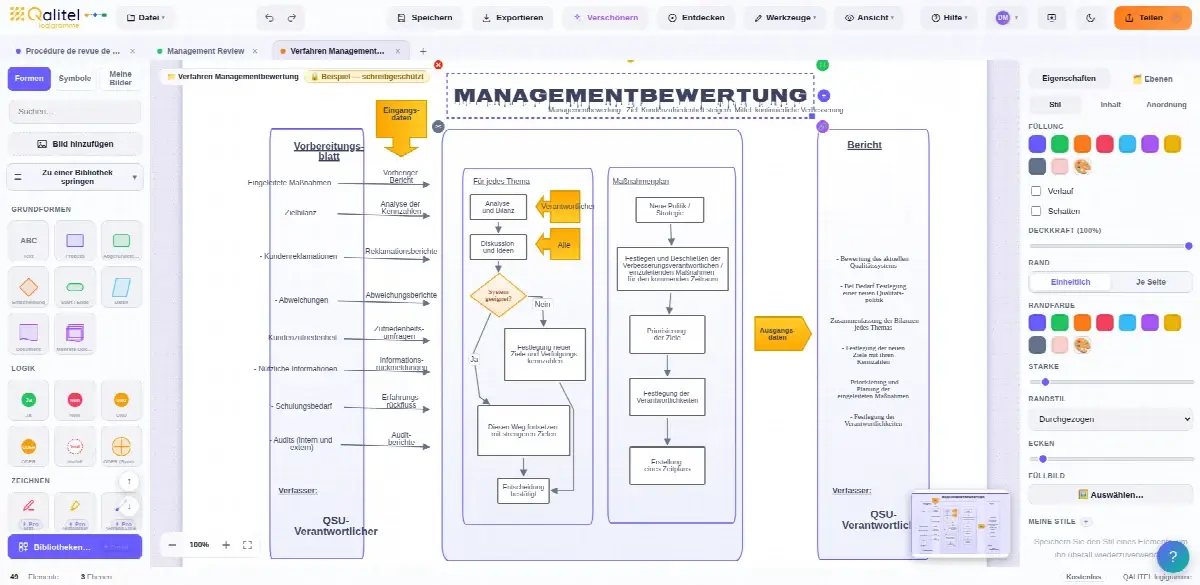The image size is (1200, 585).
Task: Switch to Procédure de revue tab
Action: tap(72, 51)
